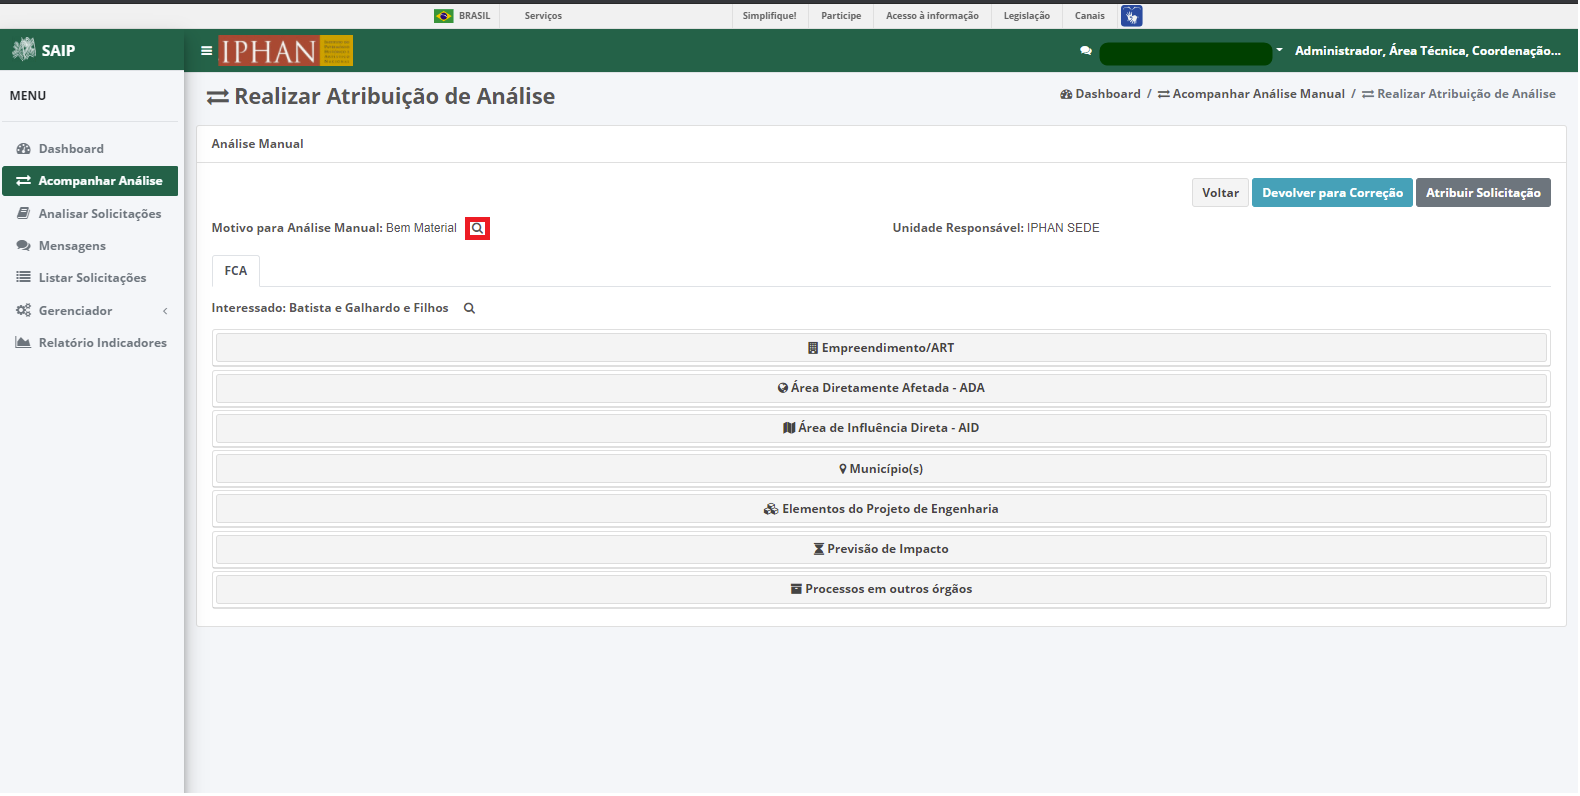Click the BRASIL label in top bar

pos(475,16)
